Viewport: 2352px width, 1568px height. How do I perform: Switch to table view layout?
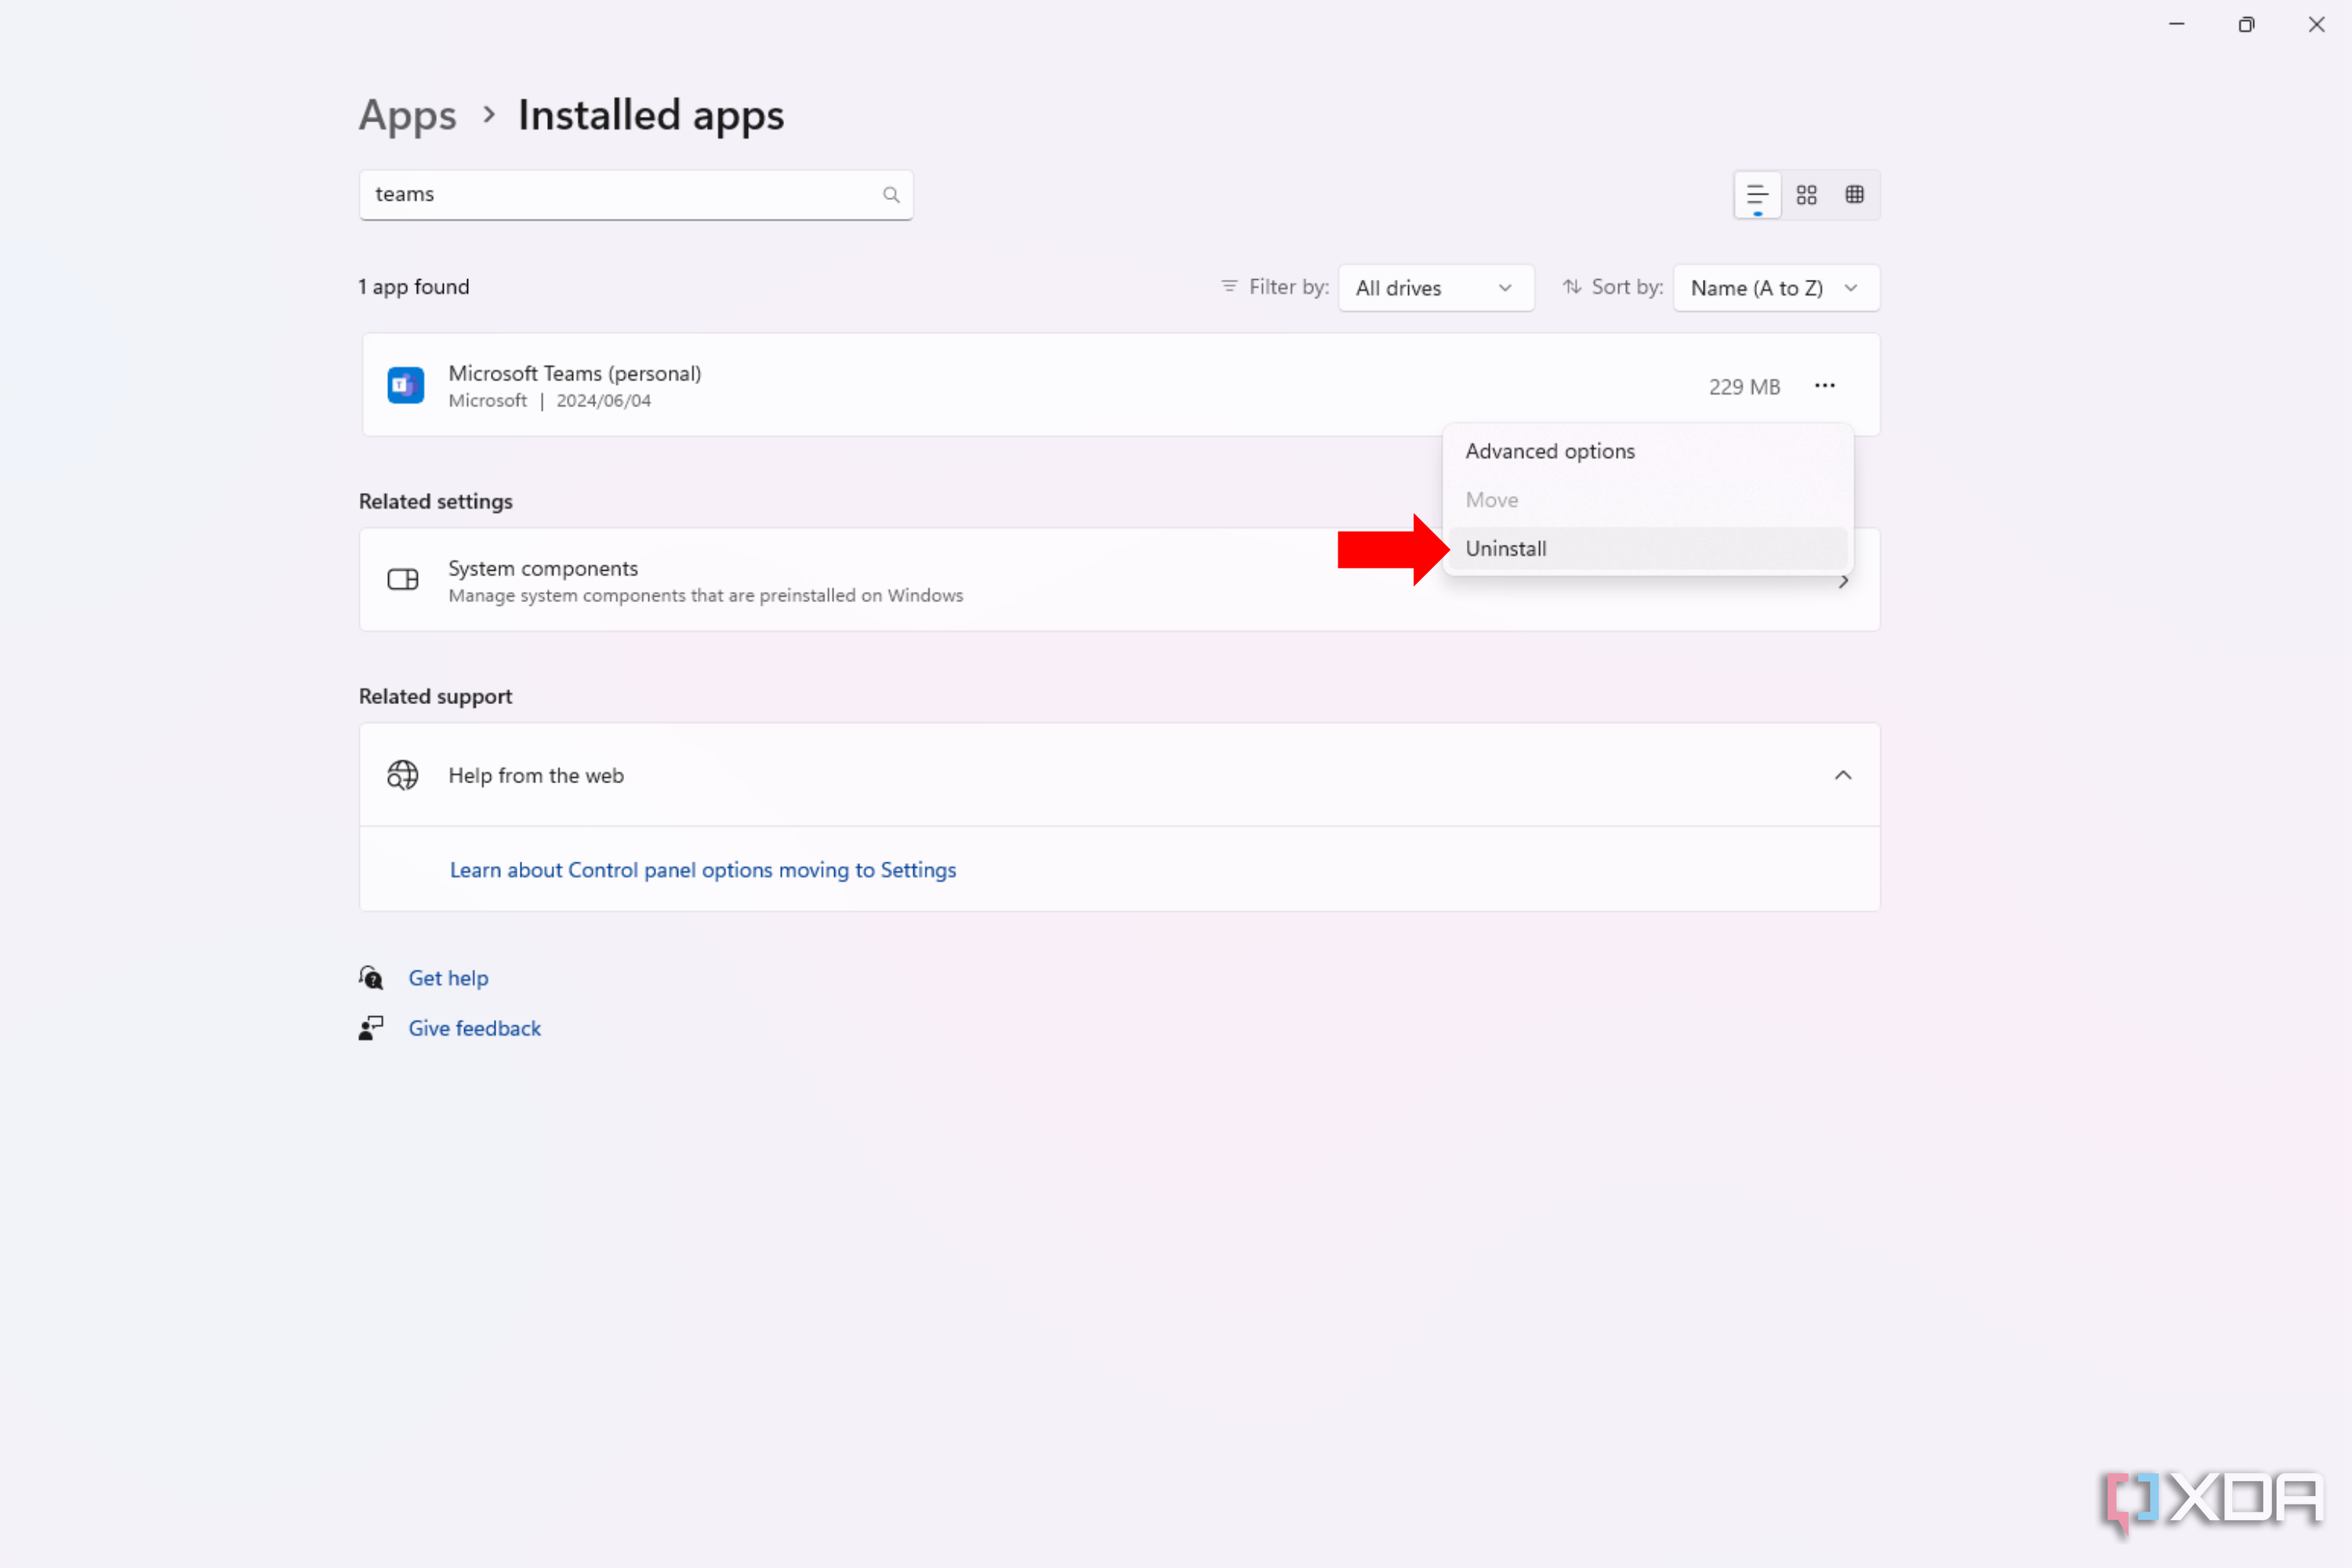[x=1855, y=194]
